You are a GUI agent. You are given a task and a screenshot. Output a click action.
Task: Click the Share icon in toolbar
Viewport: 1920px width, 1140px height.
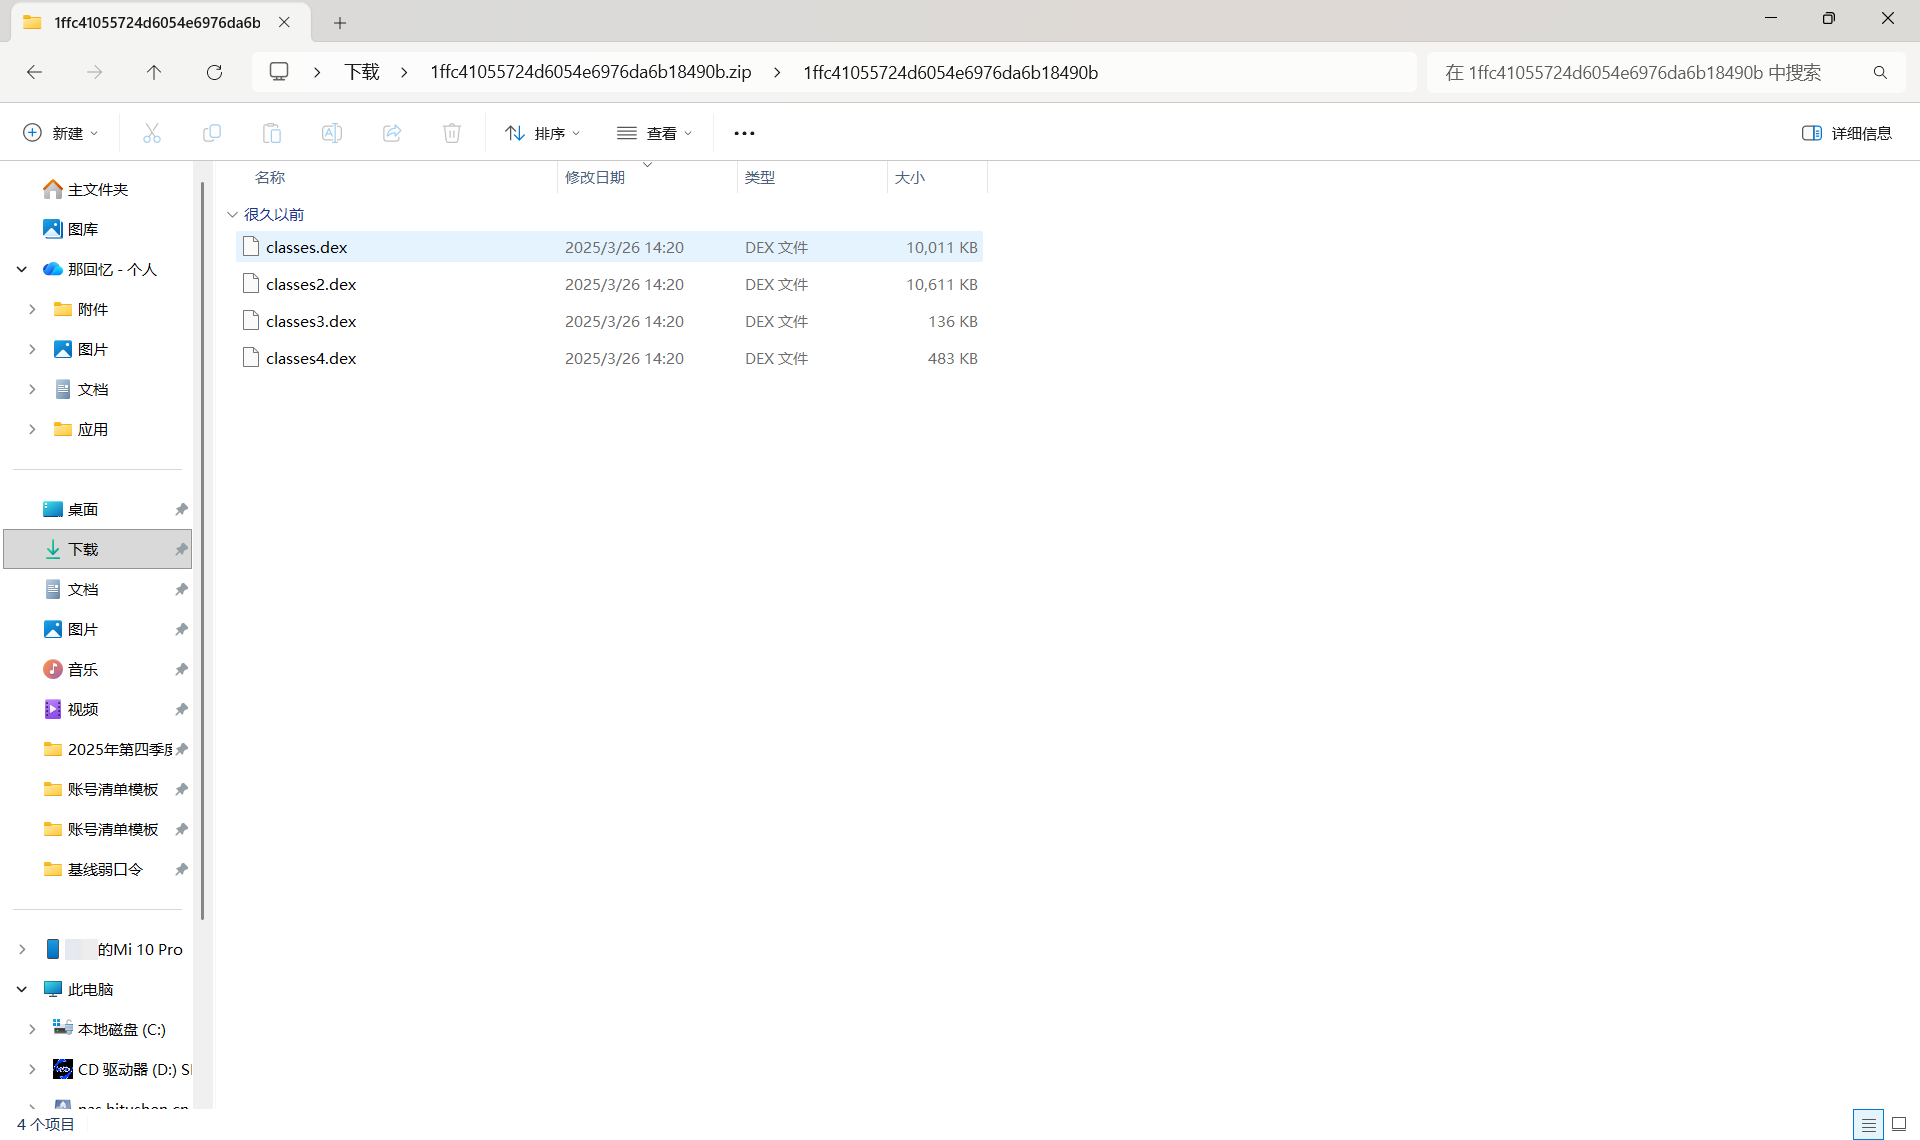[392, 133]
